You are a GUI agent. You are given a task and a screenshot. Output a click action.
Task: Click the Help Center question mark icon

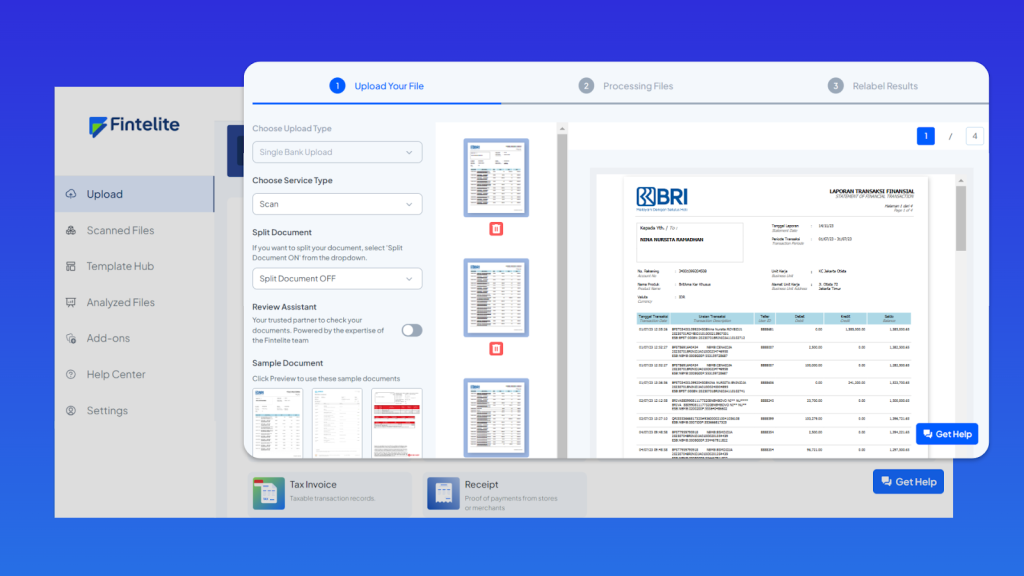[x=71, y=374]
